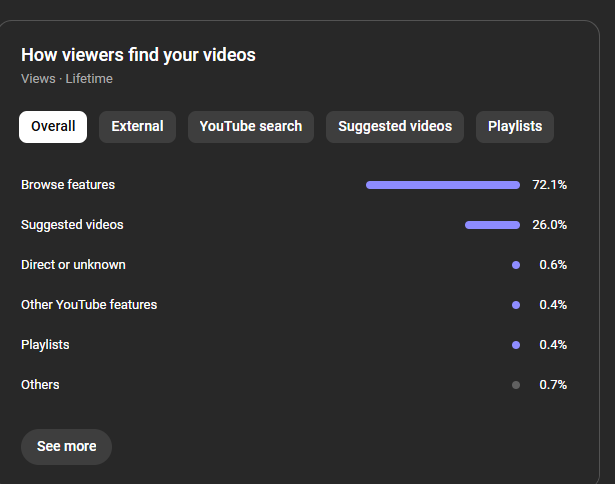Click the Direct or unknown purple dot
Viewport: 615px width, 484px height.
pyautogui.click(x=516, y=265)
